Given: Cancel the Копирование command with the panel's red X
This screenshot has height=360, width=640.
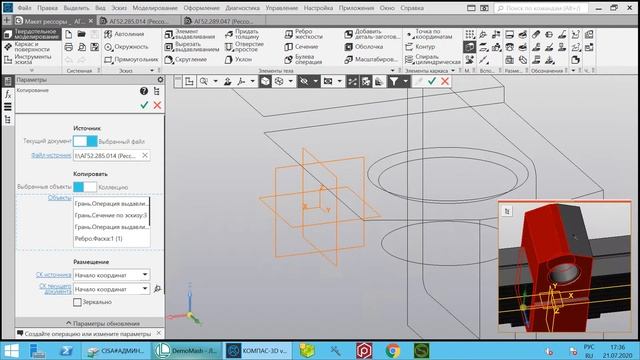Looking at the screenshot, I should coord(157,105).
